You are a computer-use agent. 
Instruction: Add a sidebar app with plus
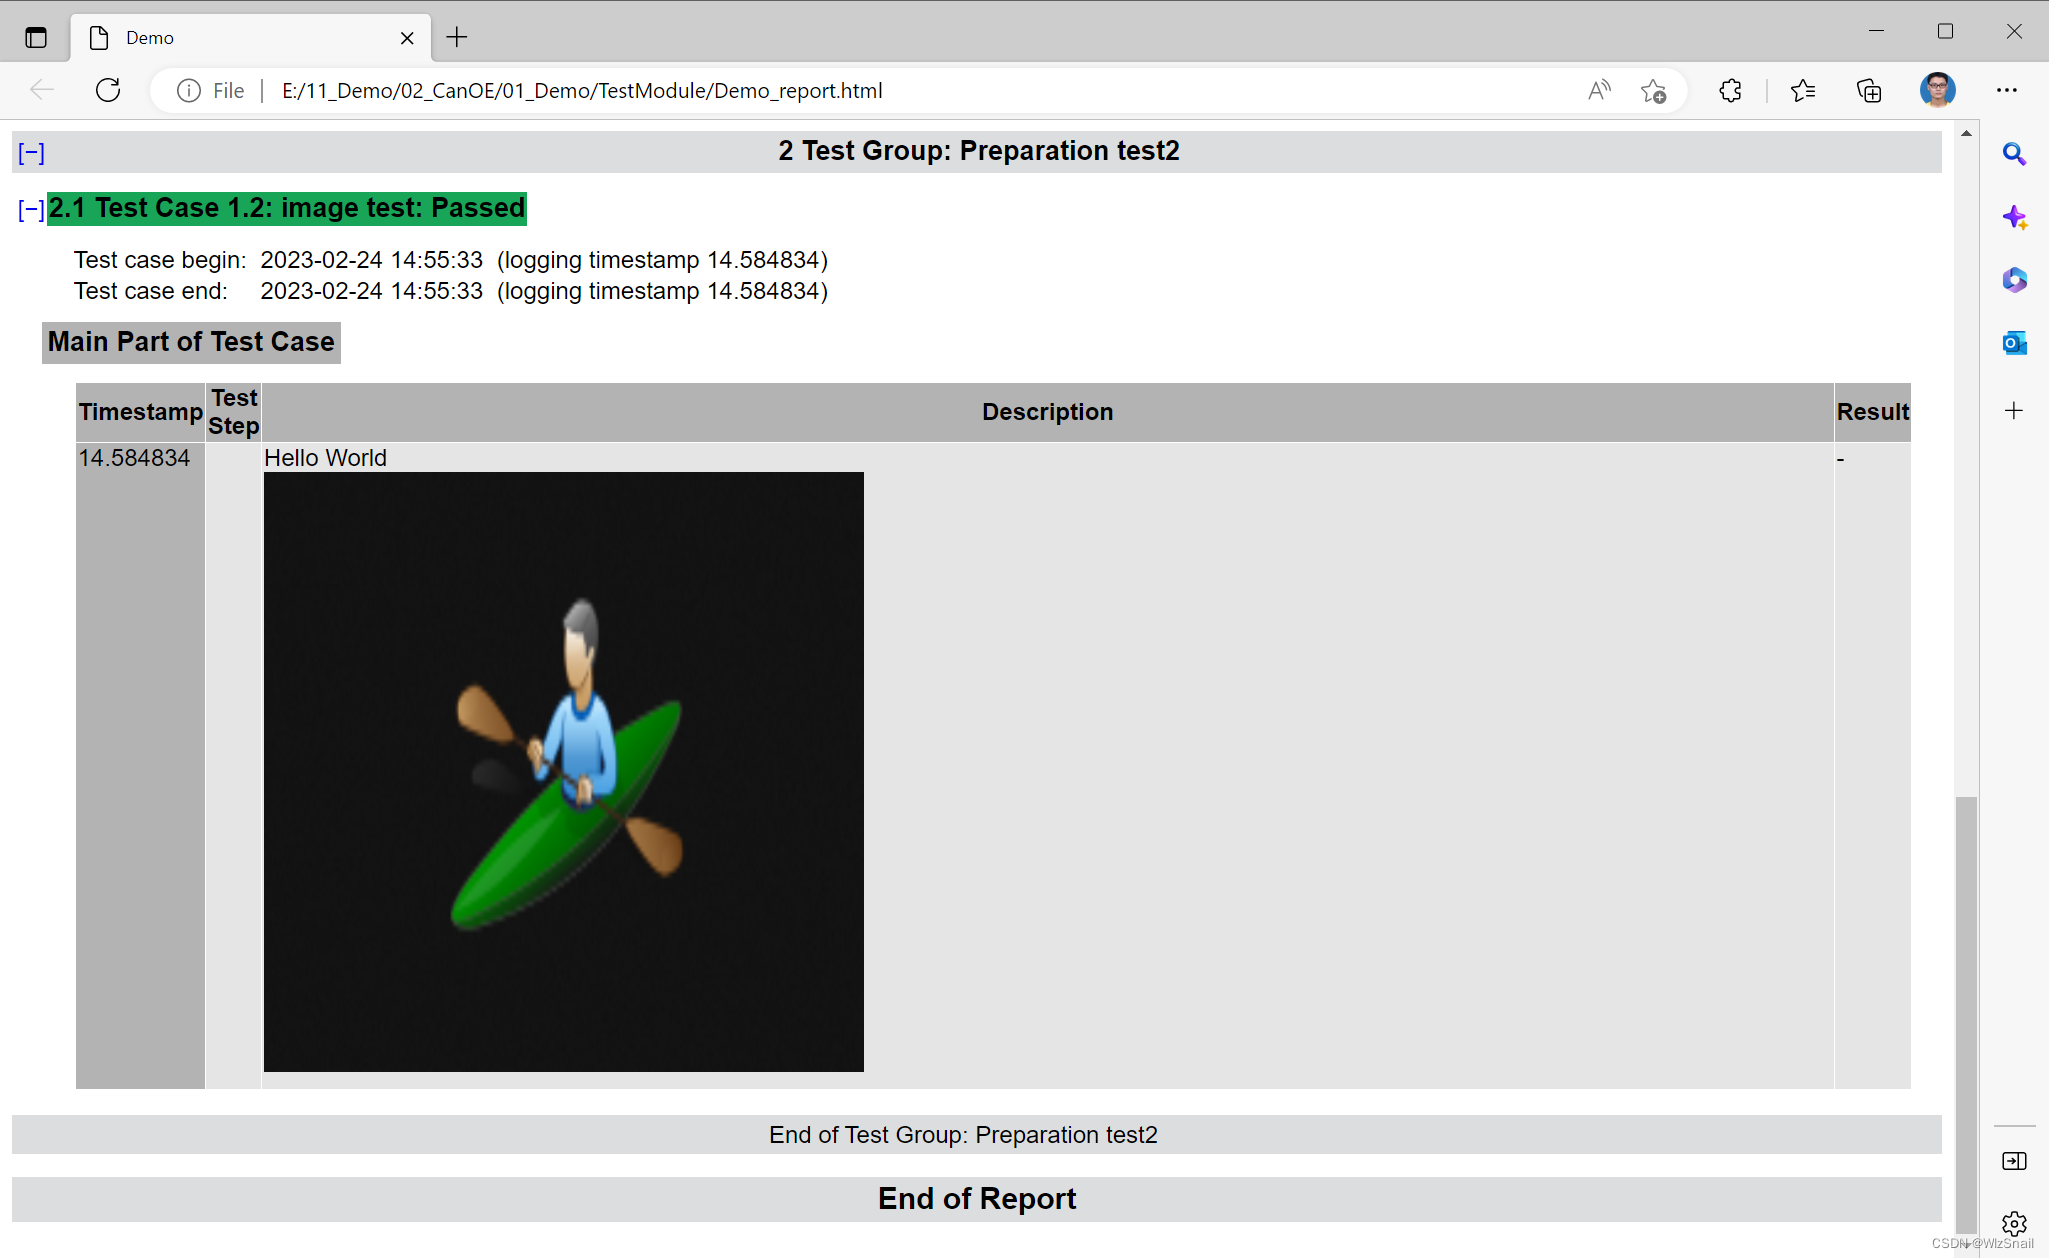click(2014, 410)
